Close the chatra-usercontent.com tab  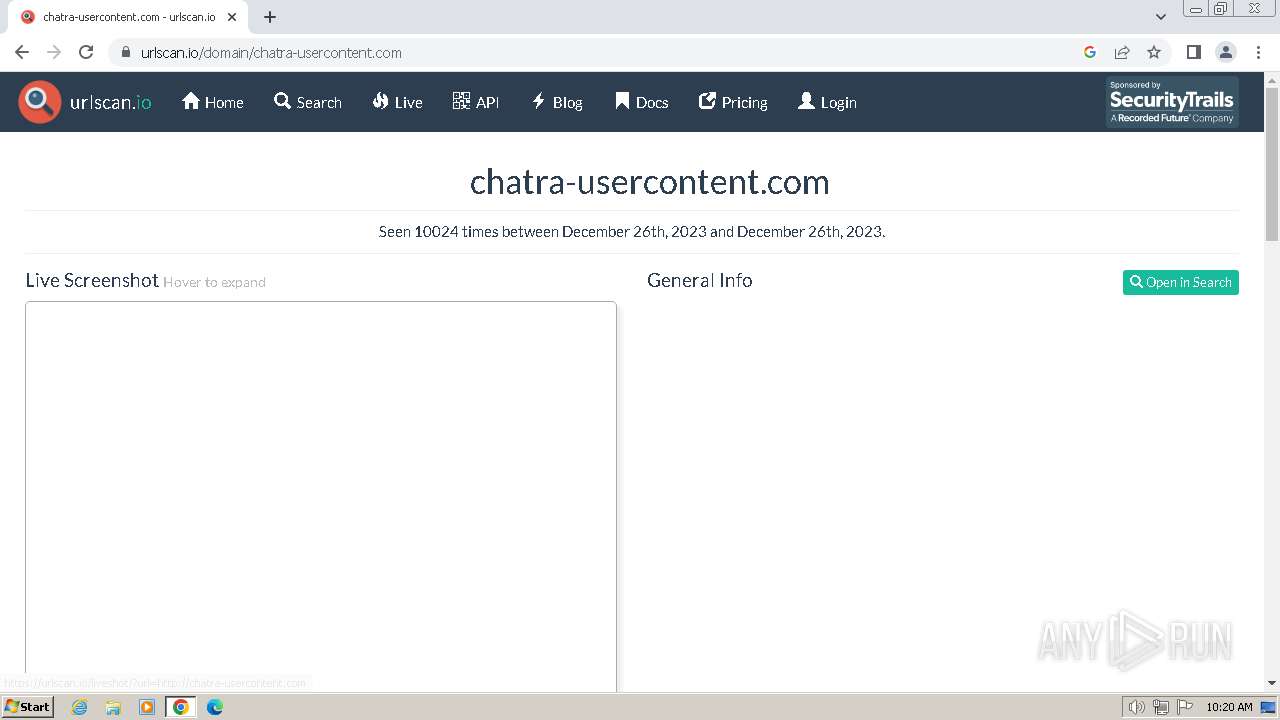[232, 17]
